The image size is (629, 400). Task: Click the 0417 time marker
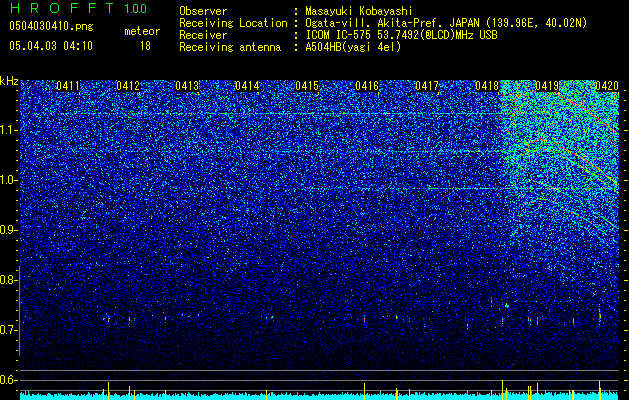point(427,86)
